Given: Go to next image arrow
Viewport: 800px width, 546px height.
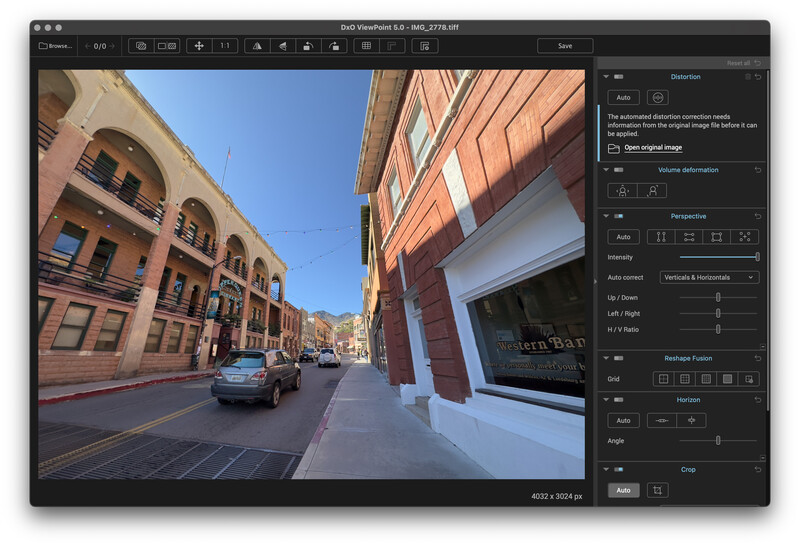Looking at the screenshot, I should 112,46.
